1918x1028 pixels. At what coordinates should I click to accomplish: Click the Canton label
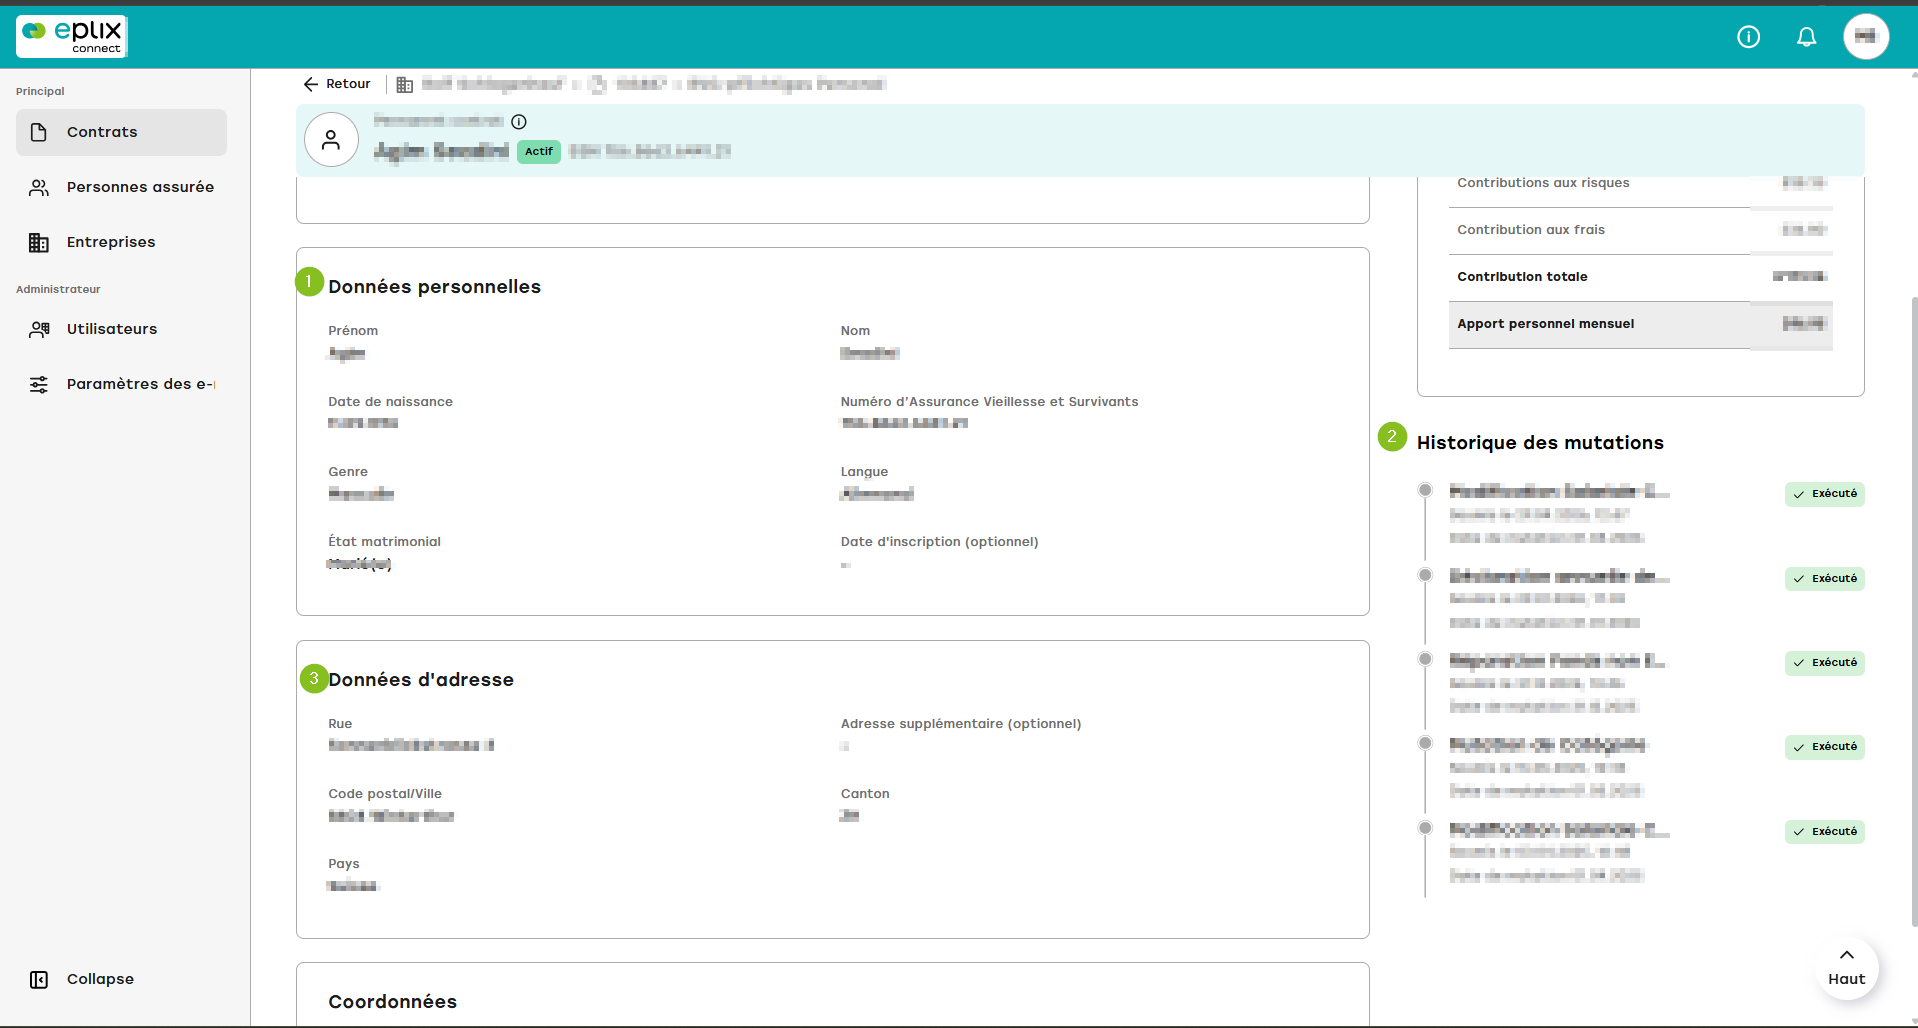click(865, 794)
